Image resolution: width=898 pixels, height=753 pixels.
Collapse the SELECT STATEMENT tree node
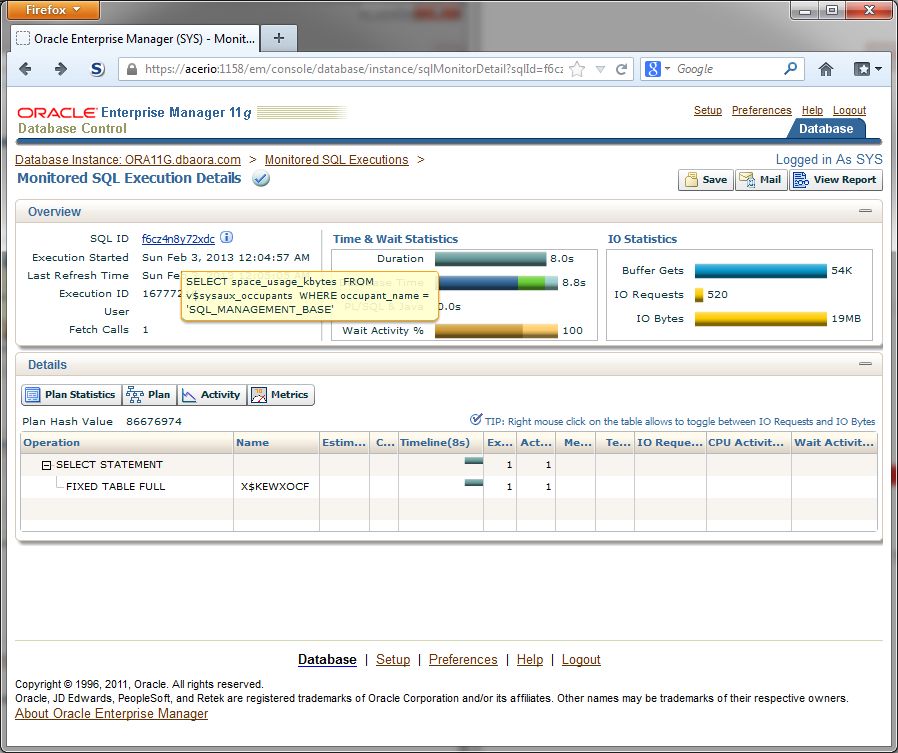[x=46, y=466]
